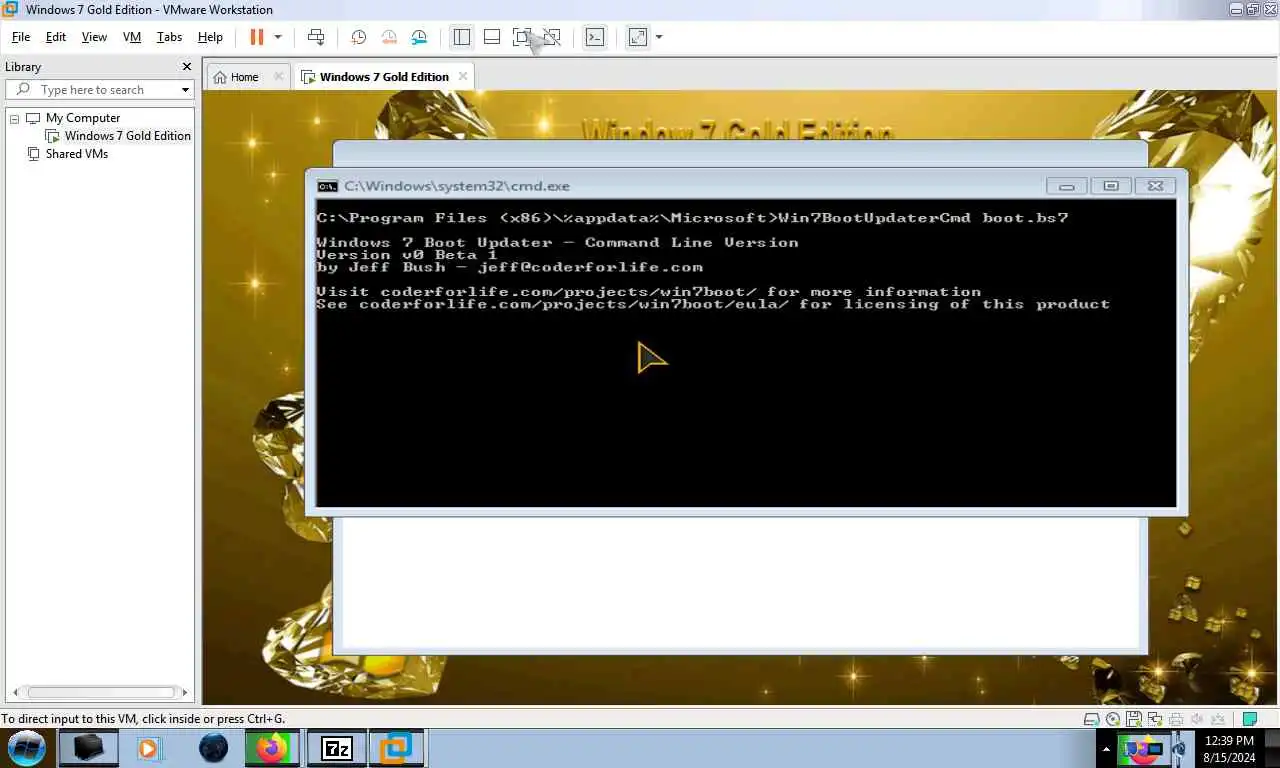Open the Windows Start button
The image size is (1280, 768).
tap(27, 748)
